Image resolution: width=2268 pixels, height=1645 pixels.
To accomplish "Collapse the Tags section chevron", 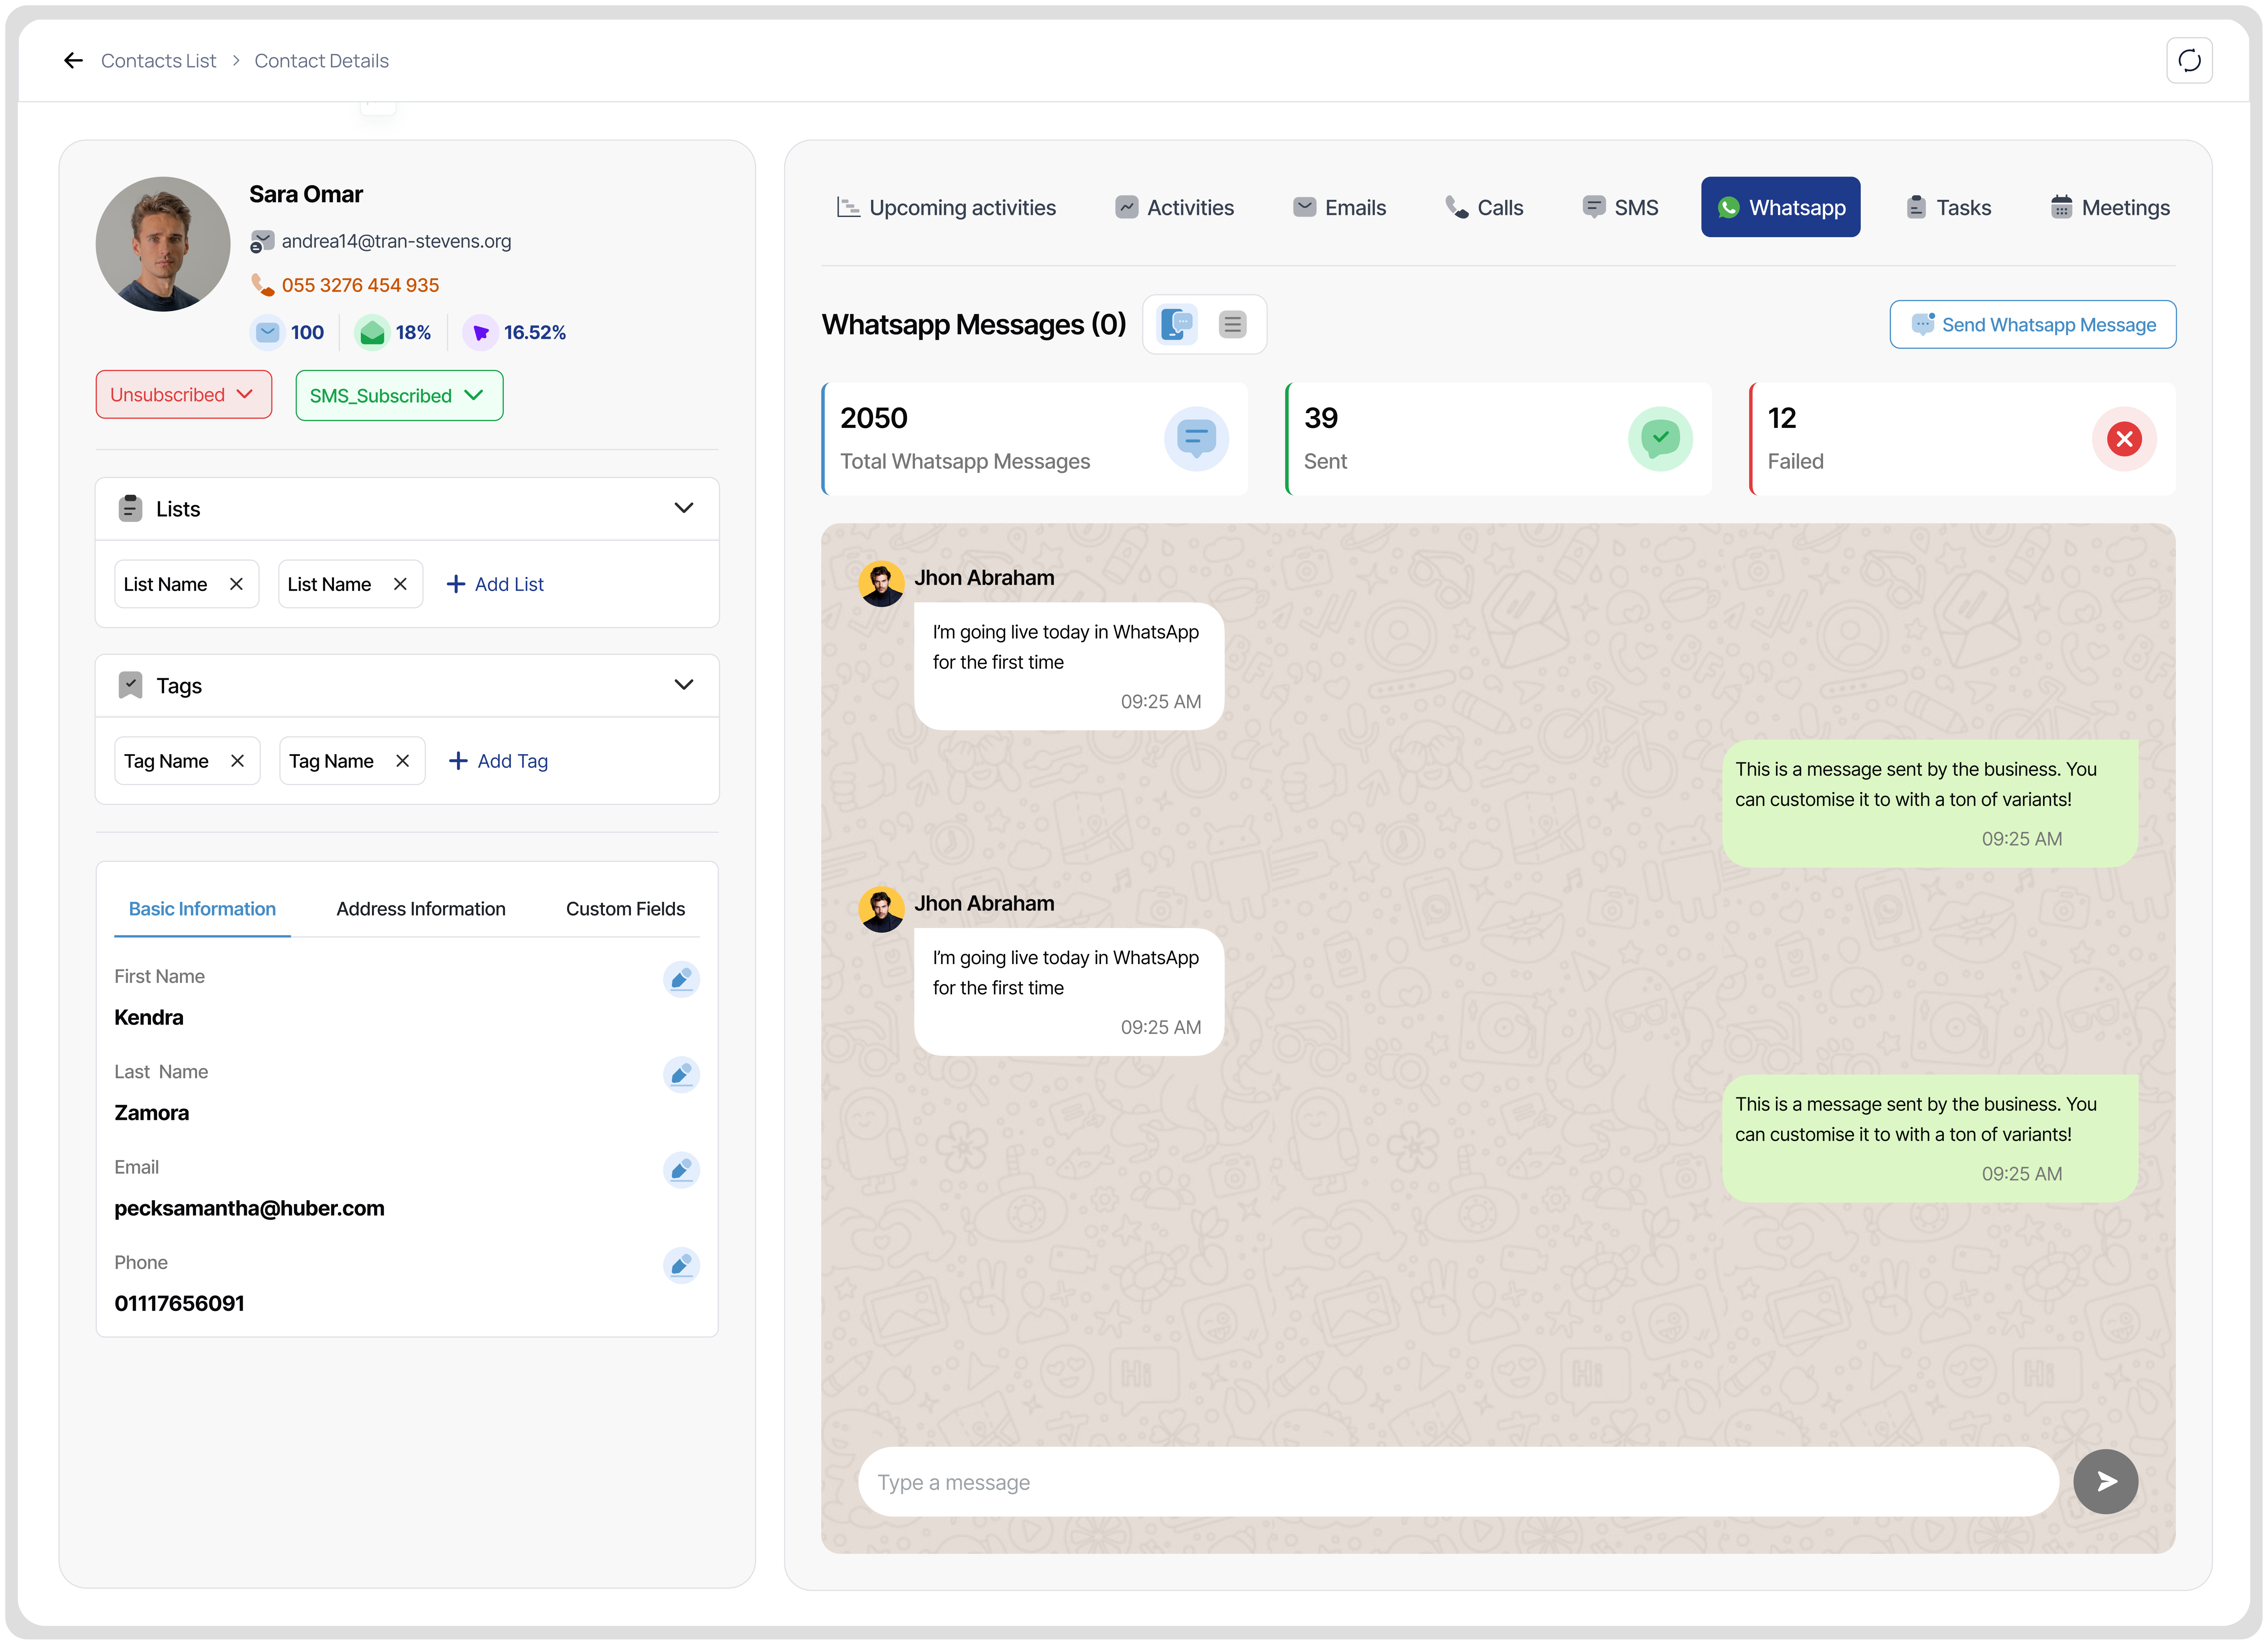I will [684, 685].
